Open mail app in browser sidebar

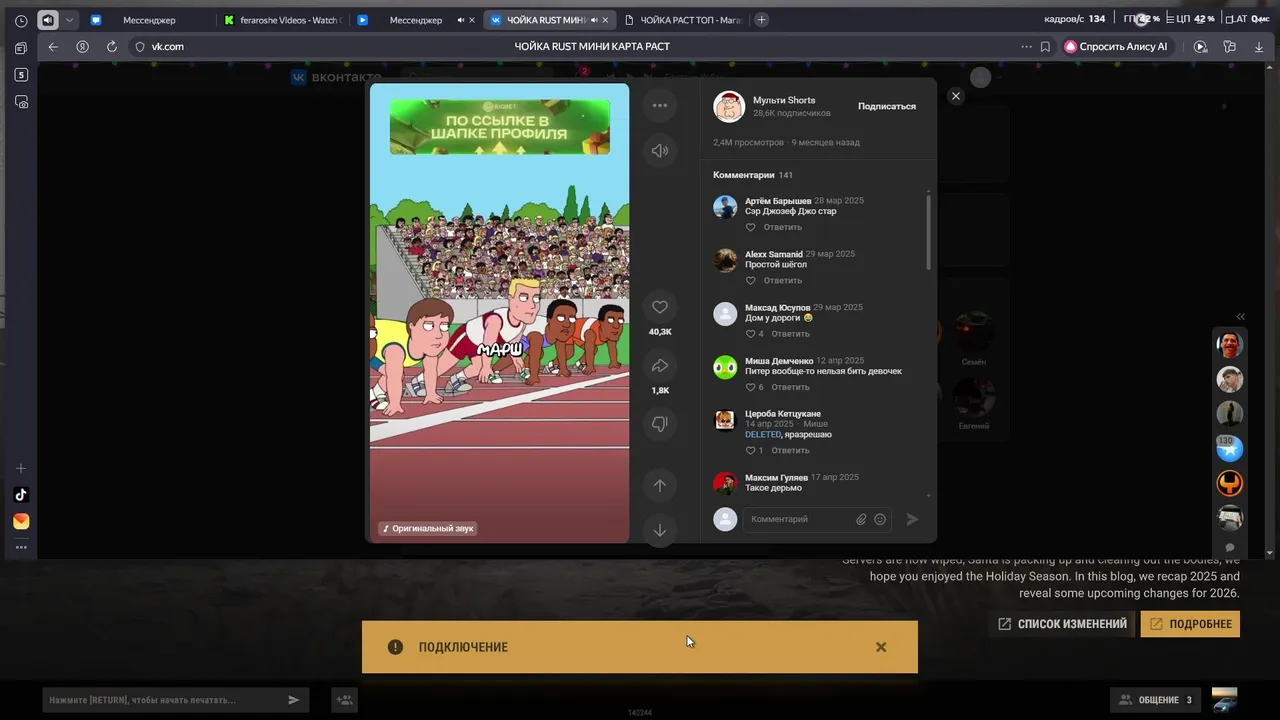pos(21,522)
